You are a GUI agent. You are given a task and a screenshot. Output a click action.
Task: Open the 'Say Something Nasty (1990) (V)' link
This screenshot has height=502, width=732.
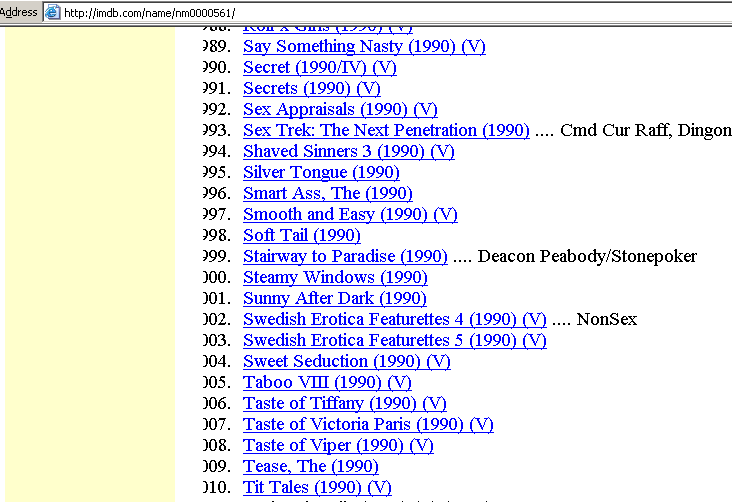click(364, 47)
